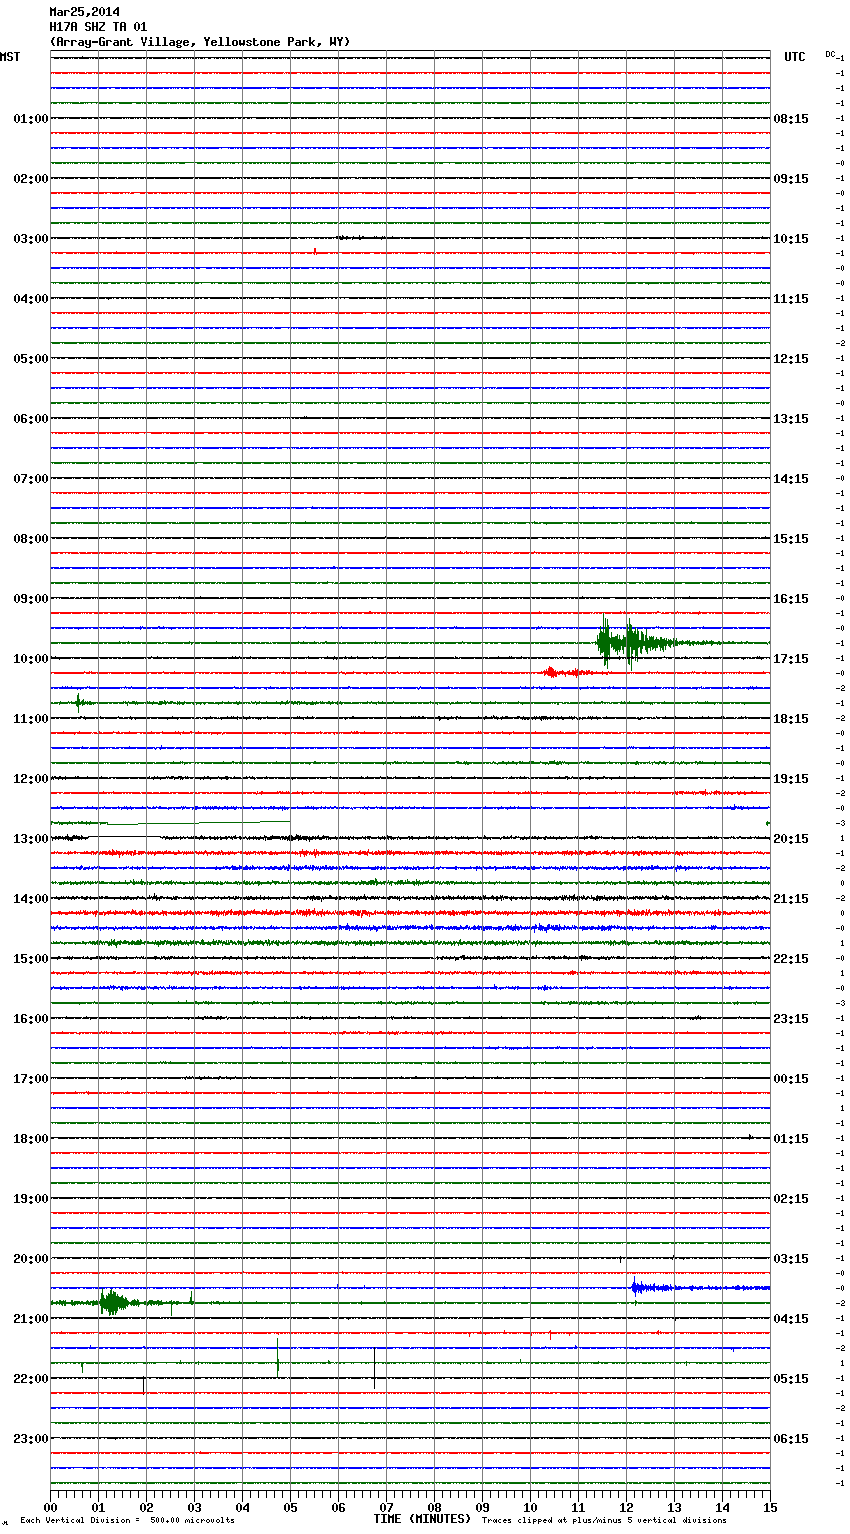Select the 12:00 MST hour label
Screen dimensions: 850x1534
(30, 779)
